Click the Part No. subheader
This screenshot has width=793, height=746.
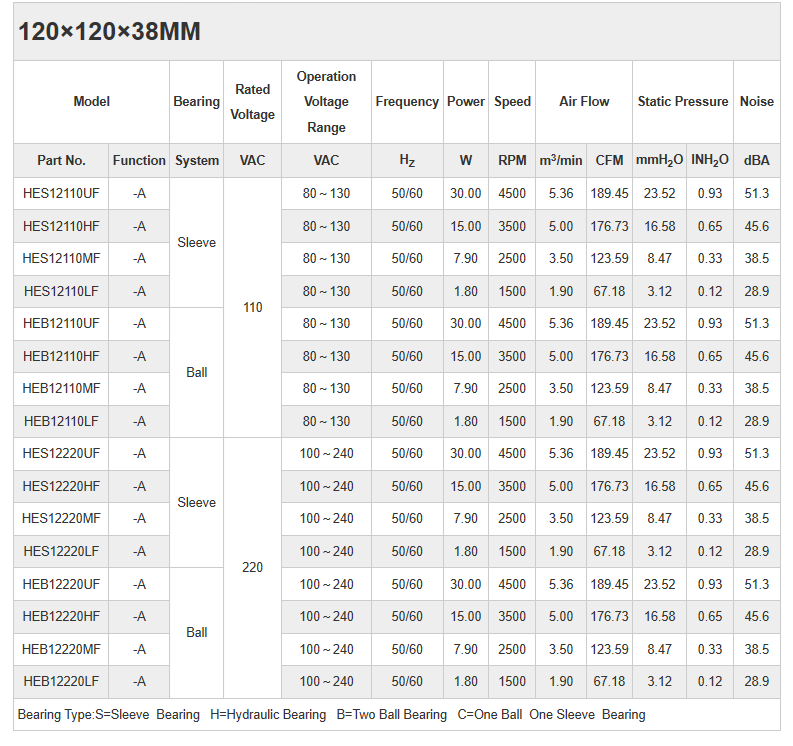click(61, 160)
